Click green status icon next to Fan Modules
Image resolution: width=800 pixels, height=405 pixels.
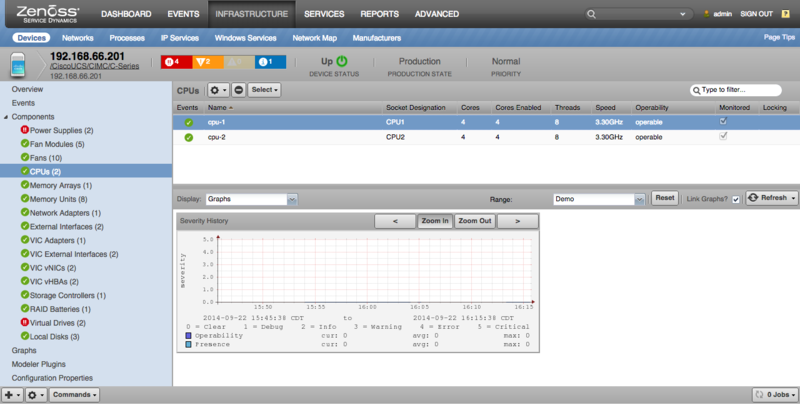point(24,143)
